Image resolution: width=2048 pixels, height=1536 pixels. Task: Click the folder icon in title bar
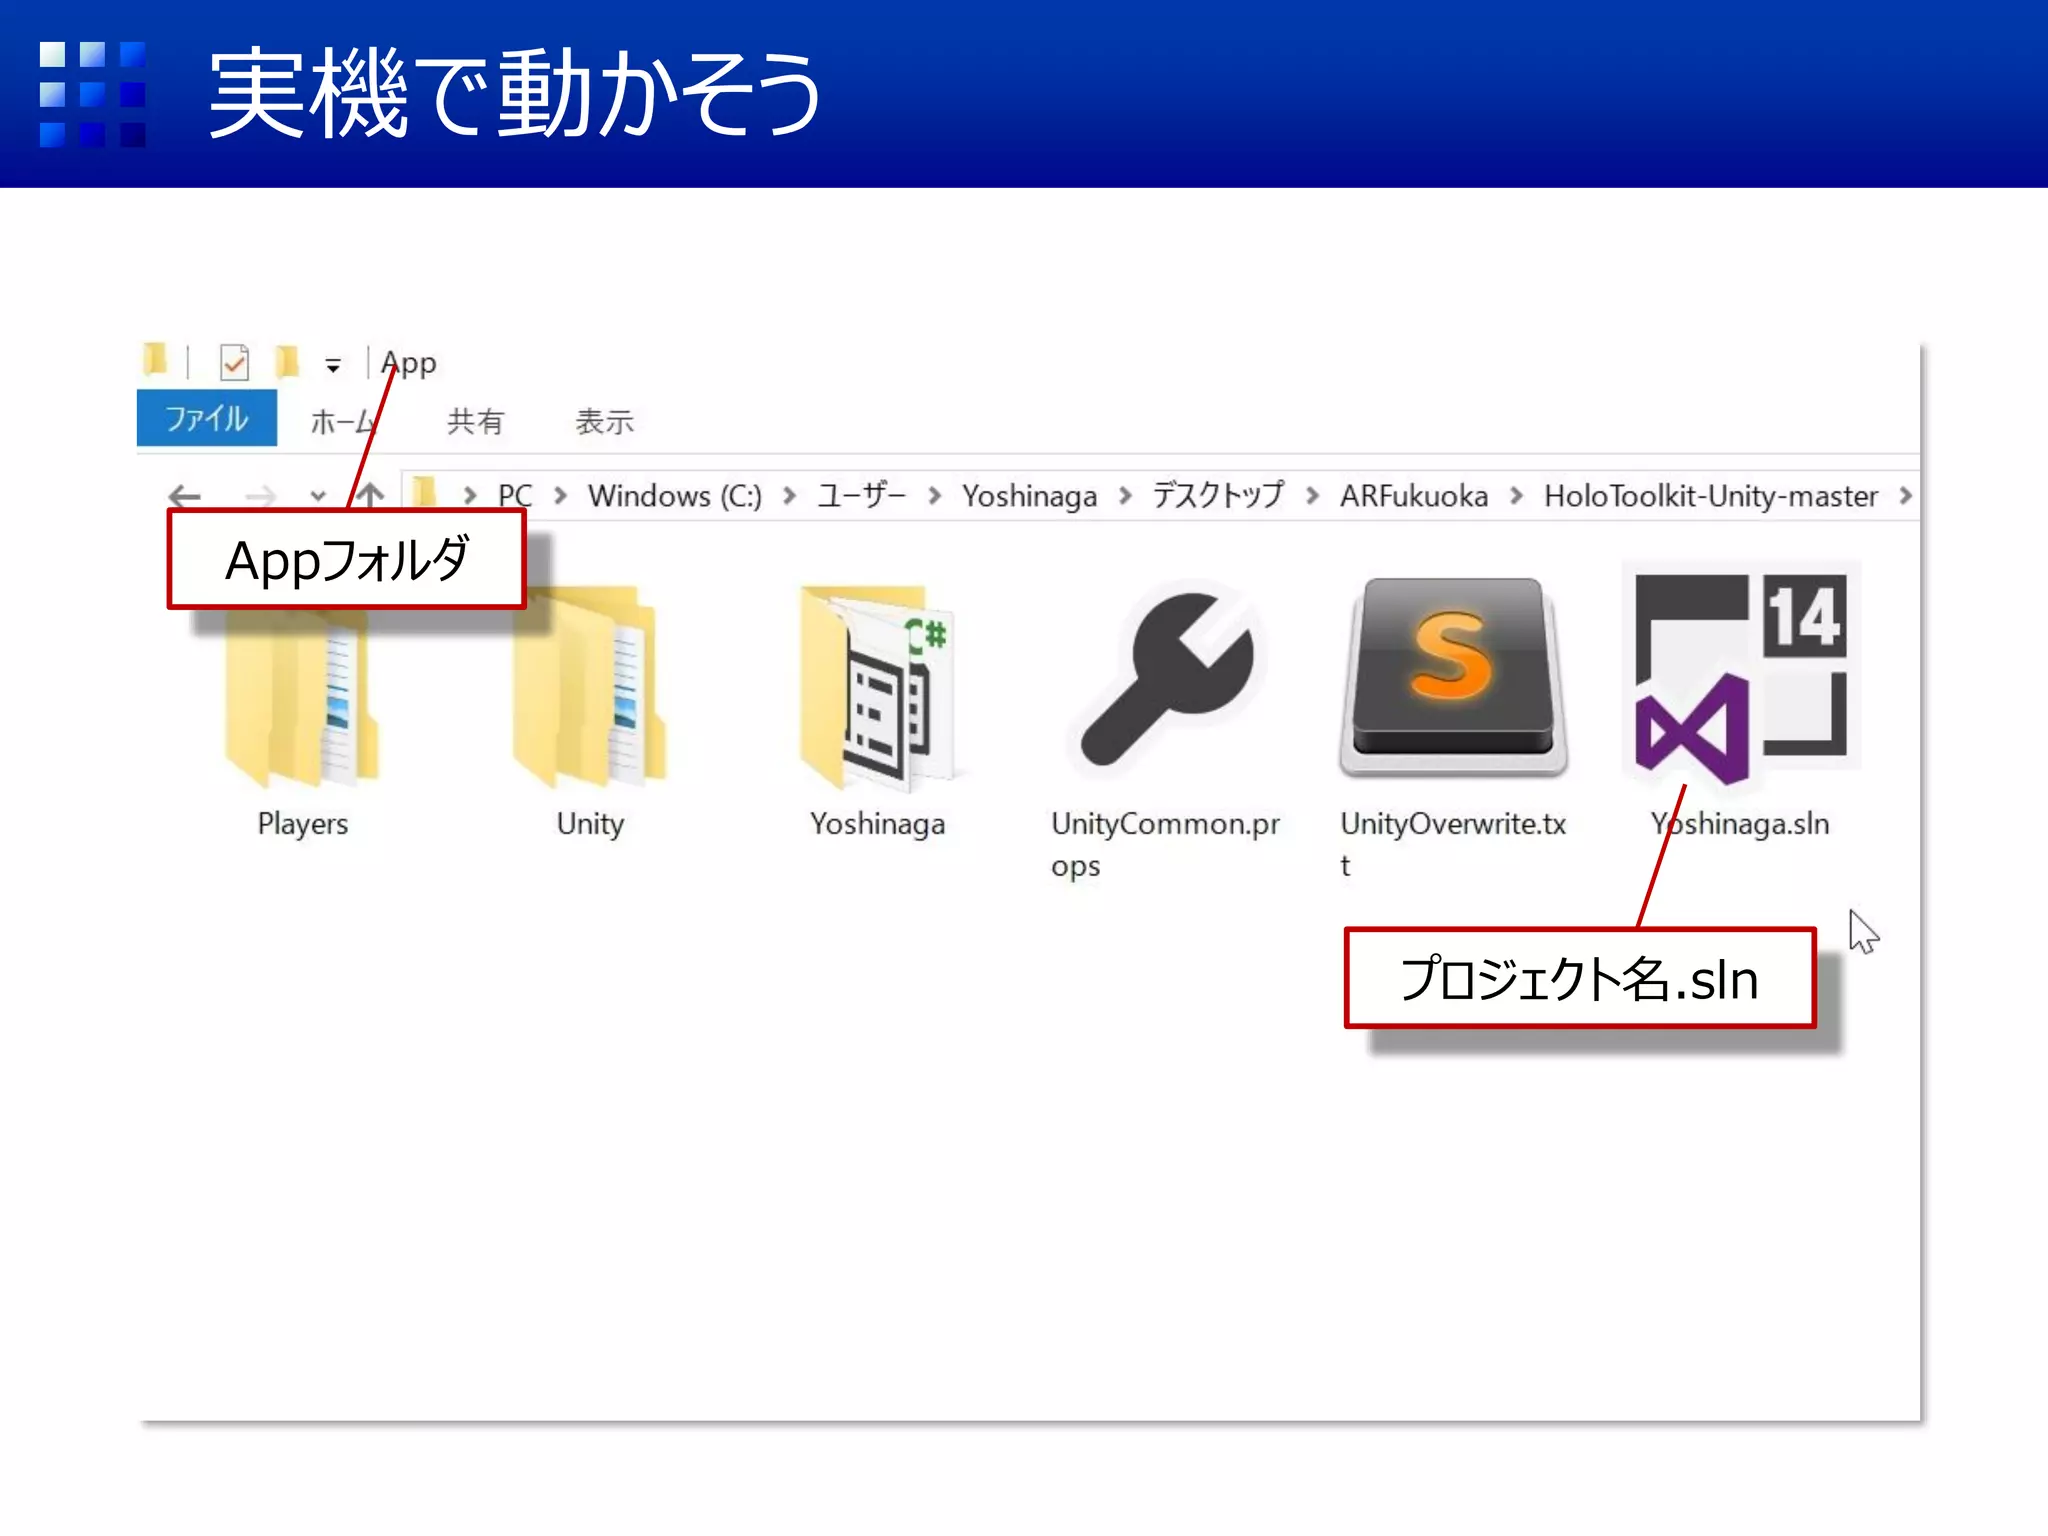[x=156, y=359]
